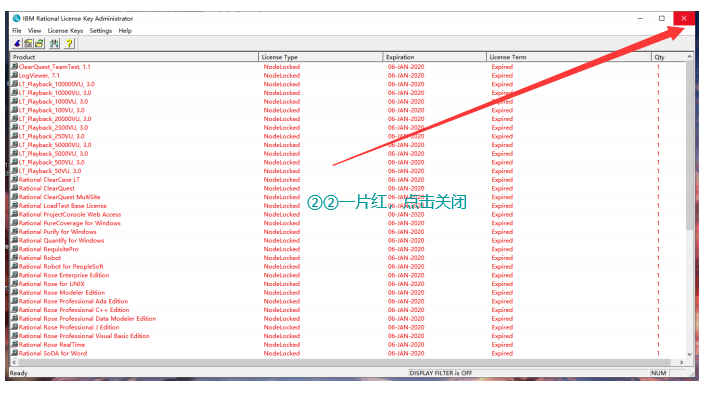Screen dimensions: 706x398
Task: Sort by the Expiration column header
Action: (x=434, y=57)
